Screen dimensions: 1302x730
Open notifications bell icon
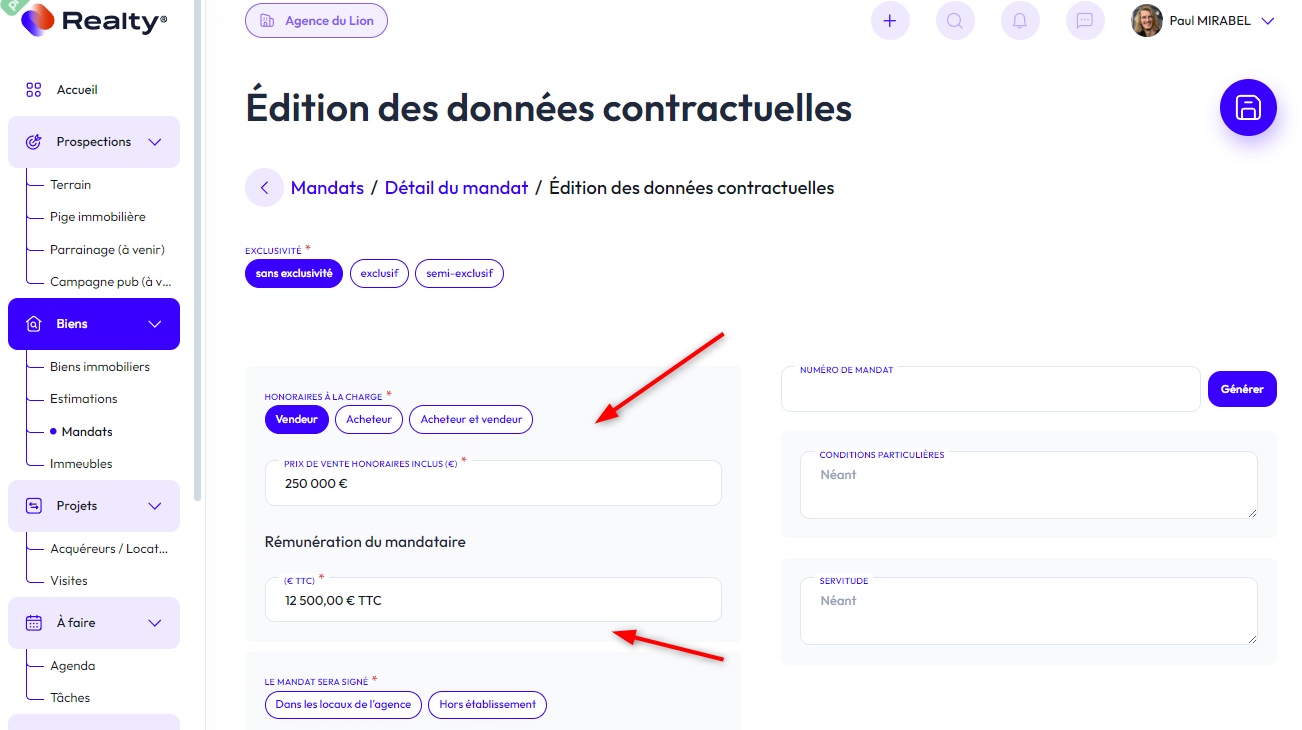[1020, 21]
